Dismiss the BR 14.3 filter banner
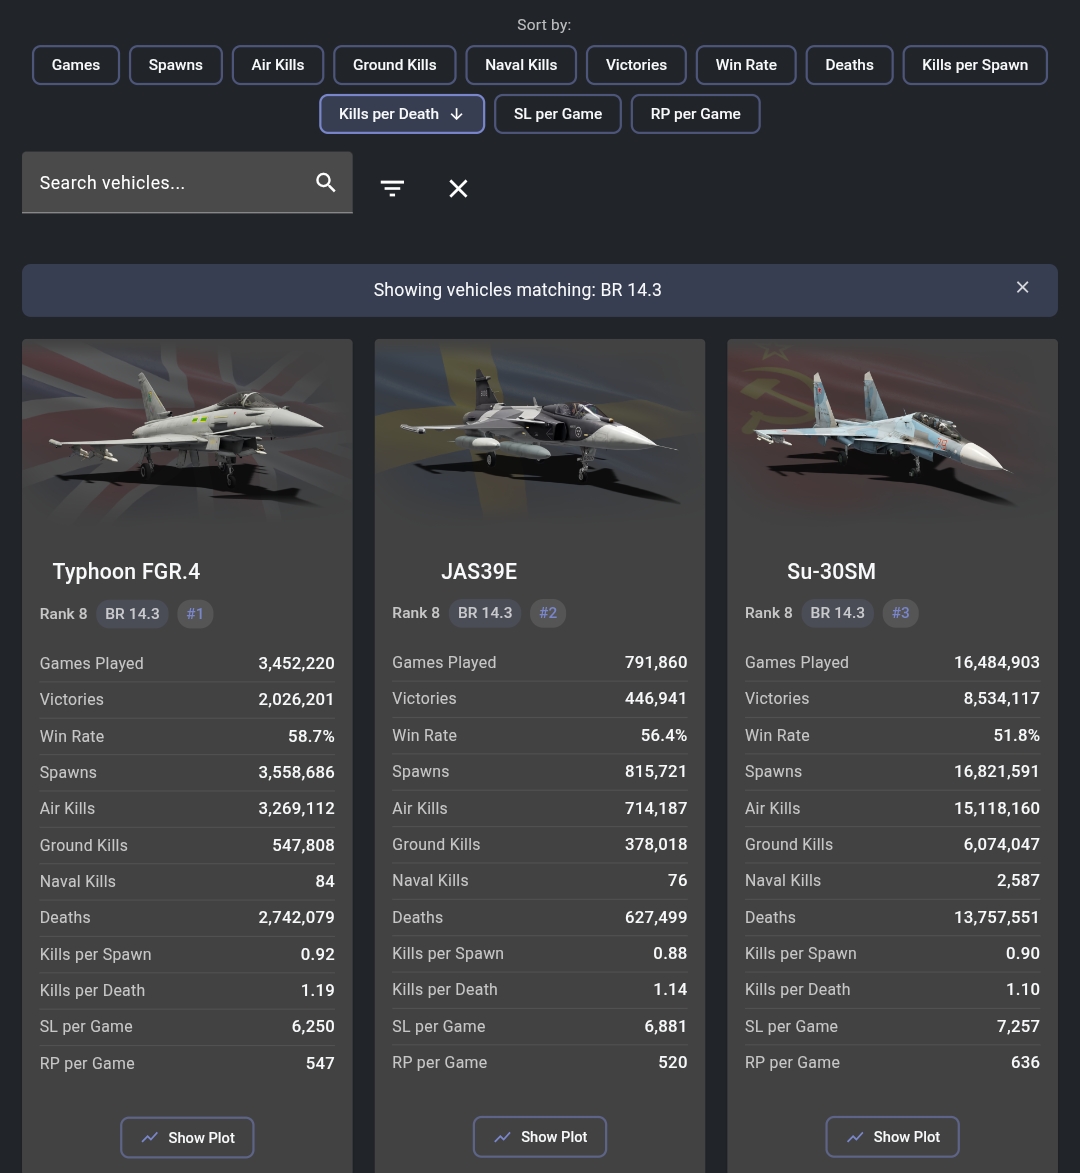 click(x=1022, y=288)
